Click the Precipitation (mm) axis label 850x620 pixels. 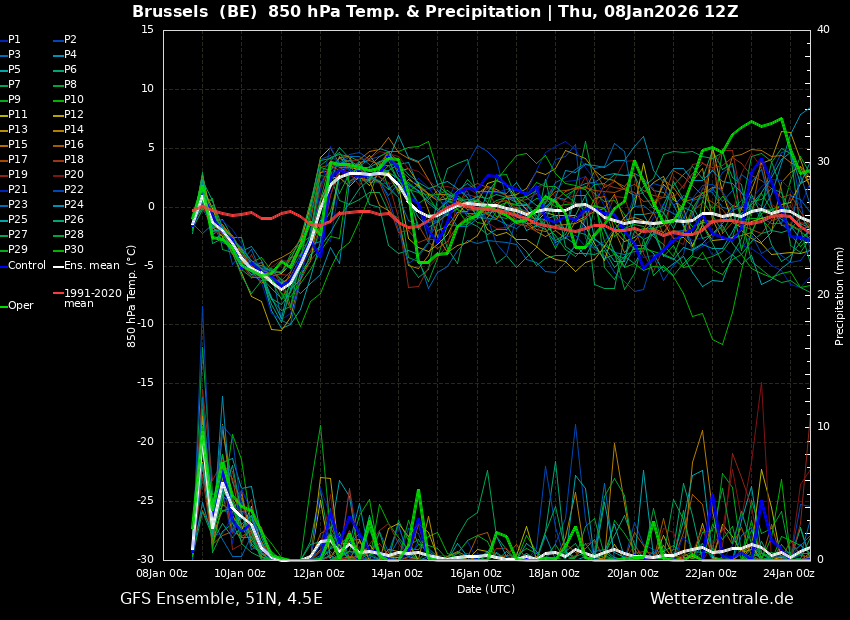point(840,294)
